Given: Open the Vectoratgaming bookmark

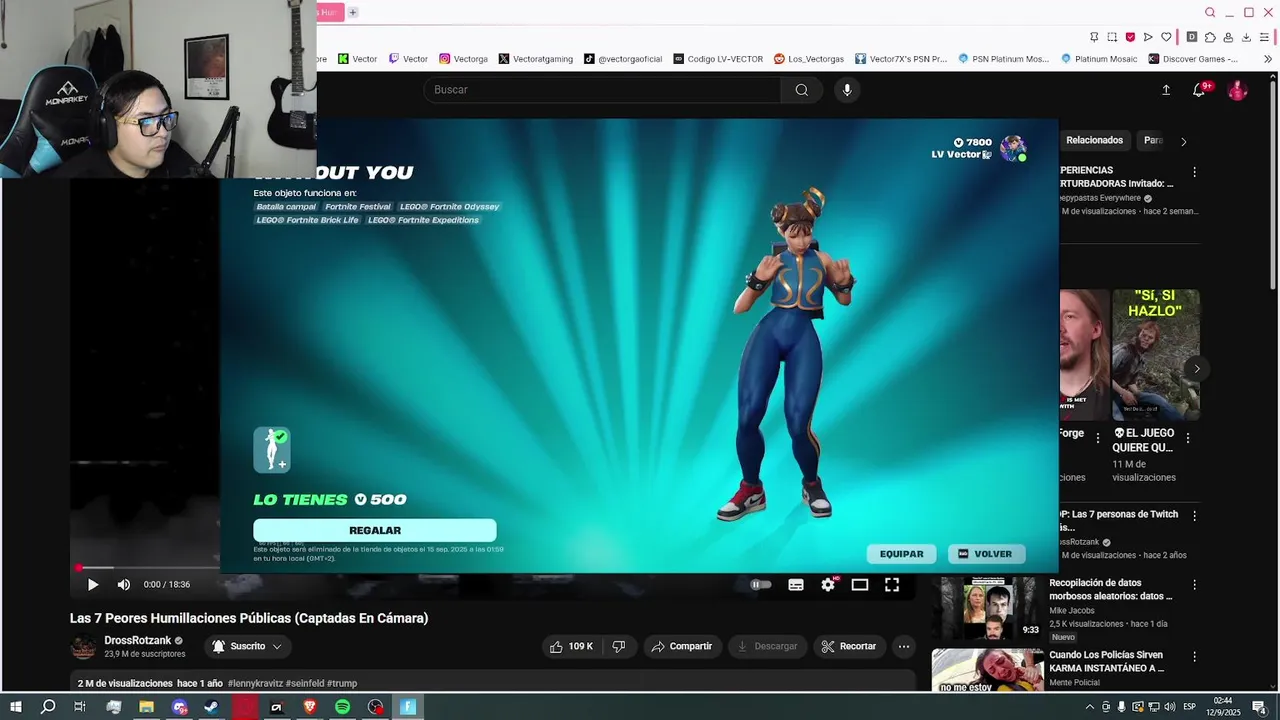Looking at the screenshot, I should tap(536, 59).
